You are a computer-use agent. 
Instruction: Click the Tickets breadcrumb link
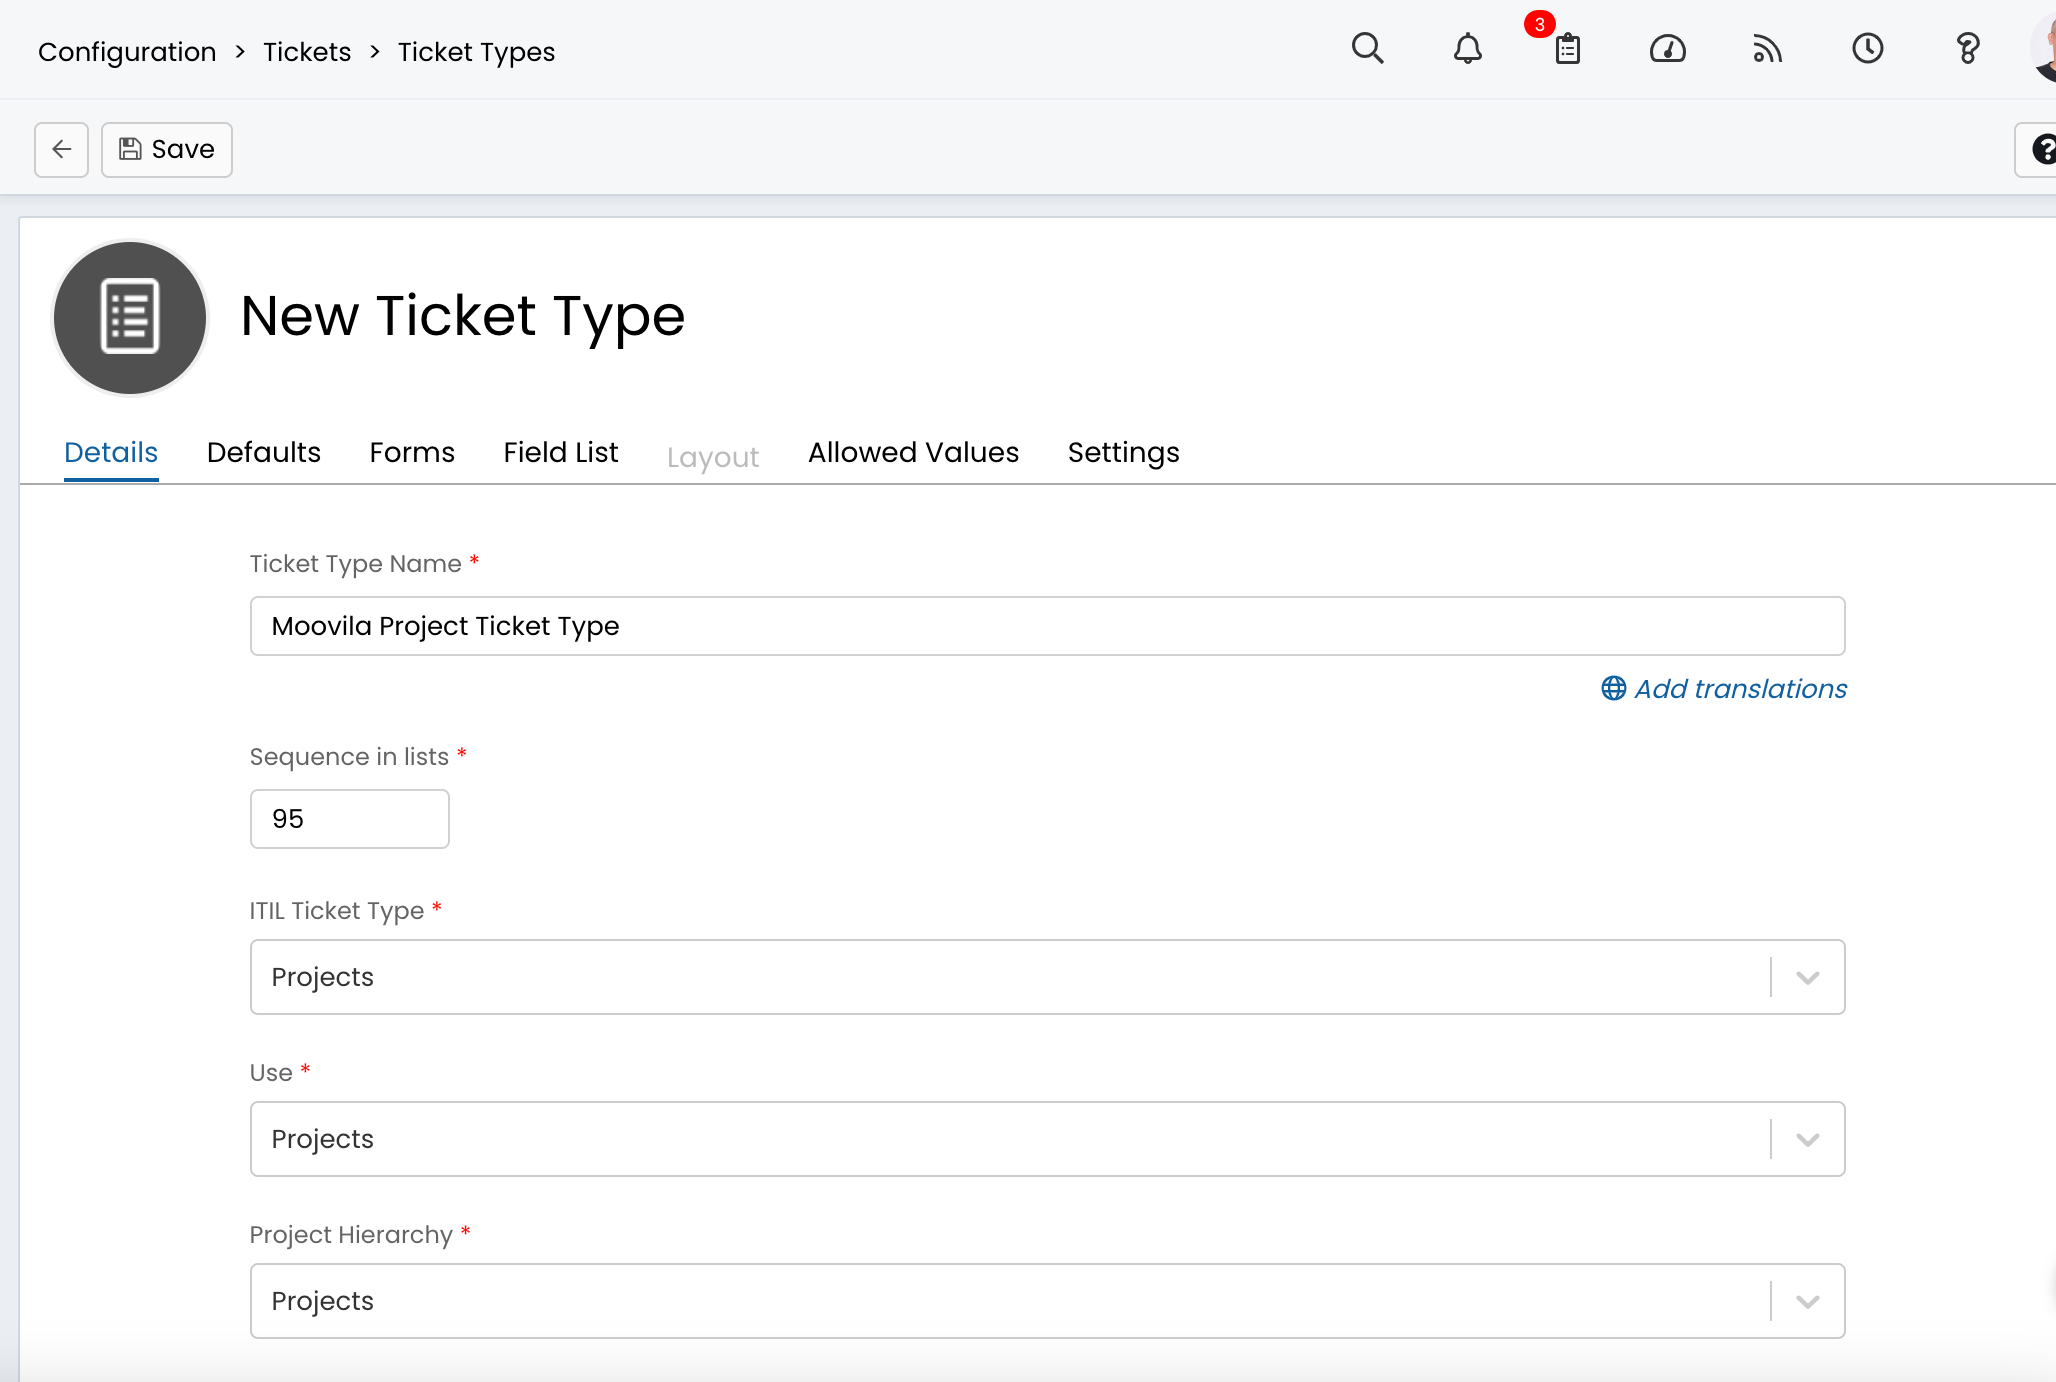pyautogui.click(x=307, y=52)
